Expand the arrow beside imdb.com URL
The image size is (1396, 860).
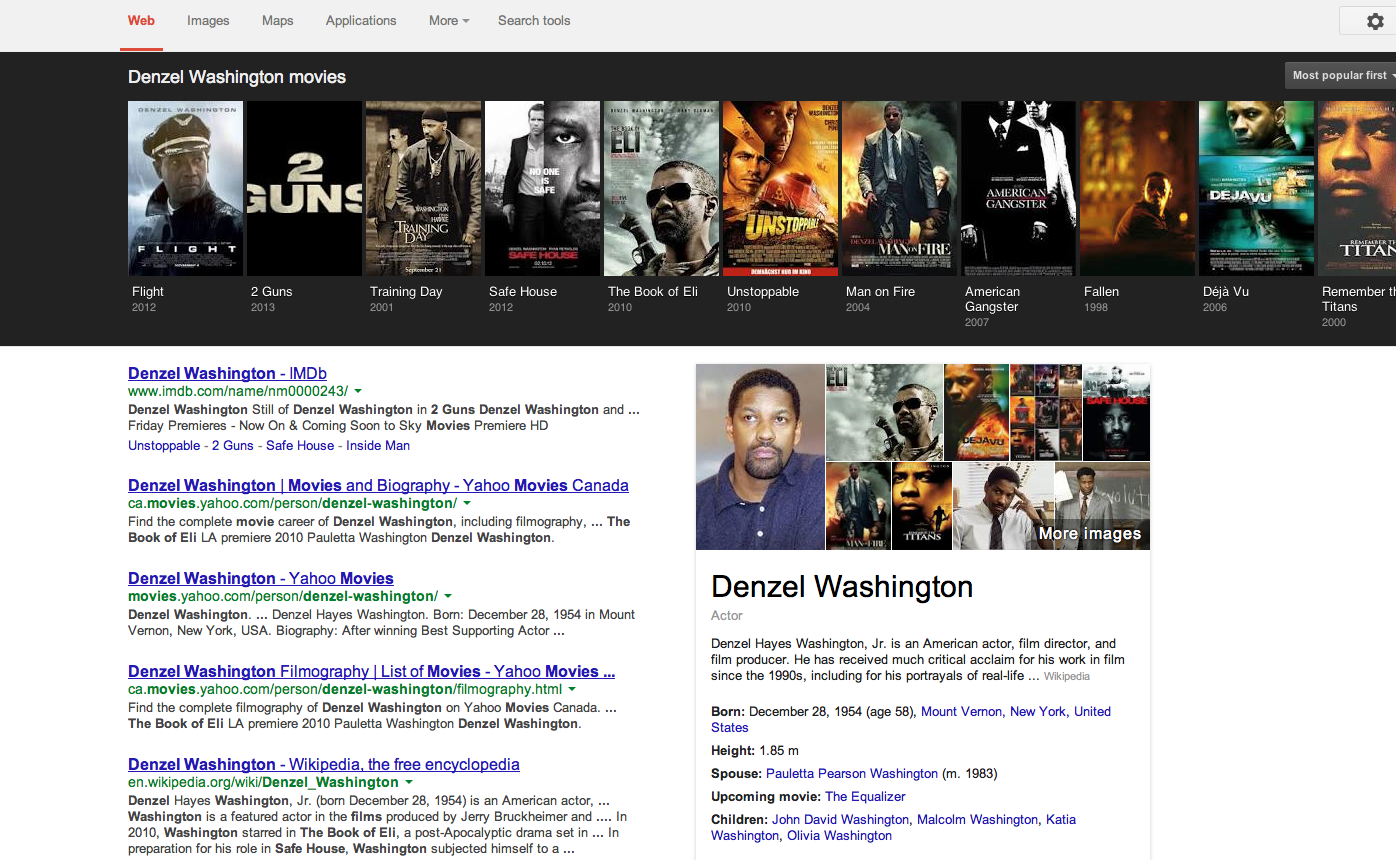pyautogui.click(x=358, y=391)
